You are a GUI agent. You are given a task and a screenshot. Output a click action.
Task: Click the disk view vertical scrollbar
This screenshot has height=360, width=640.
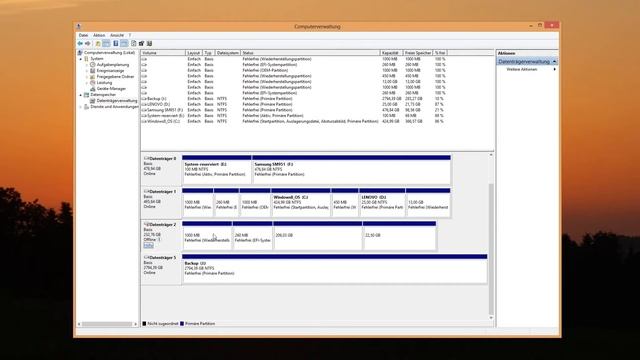(491, 249)
